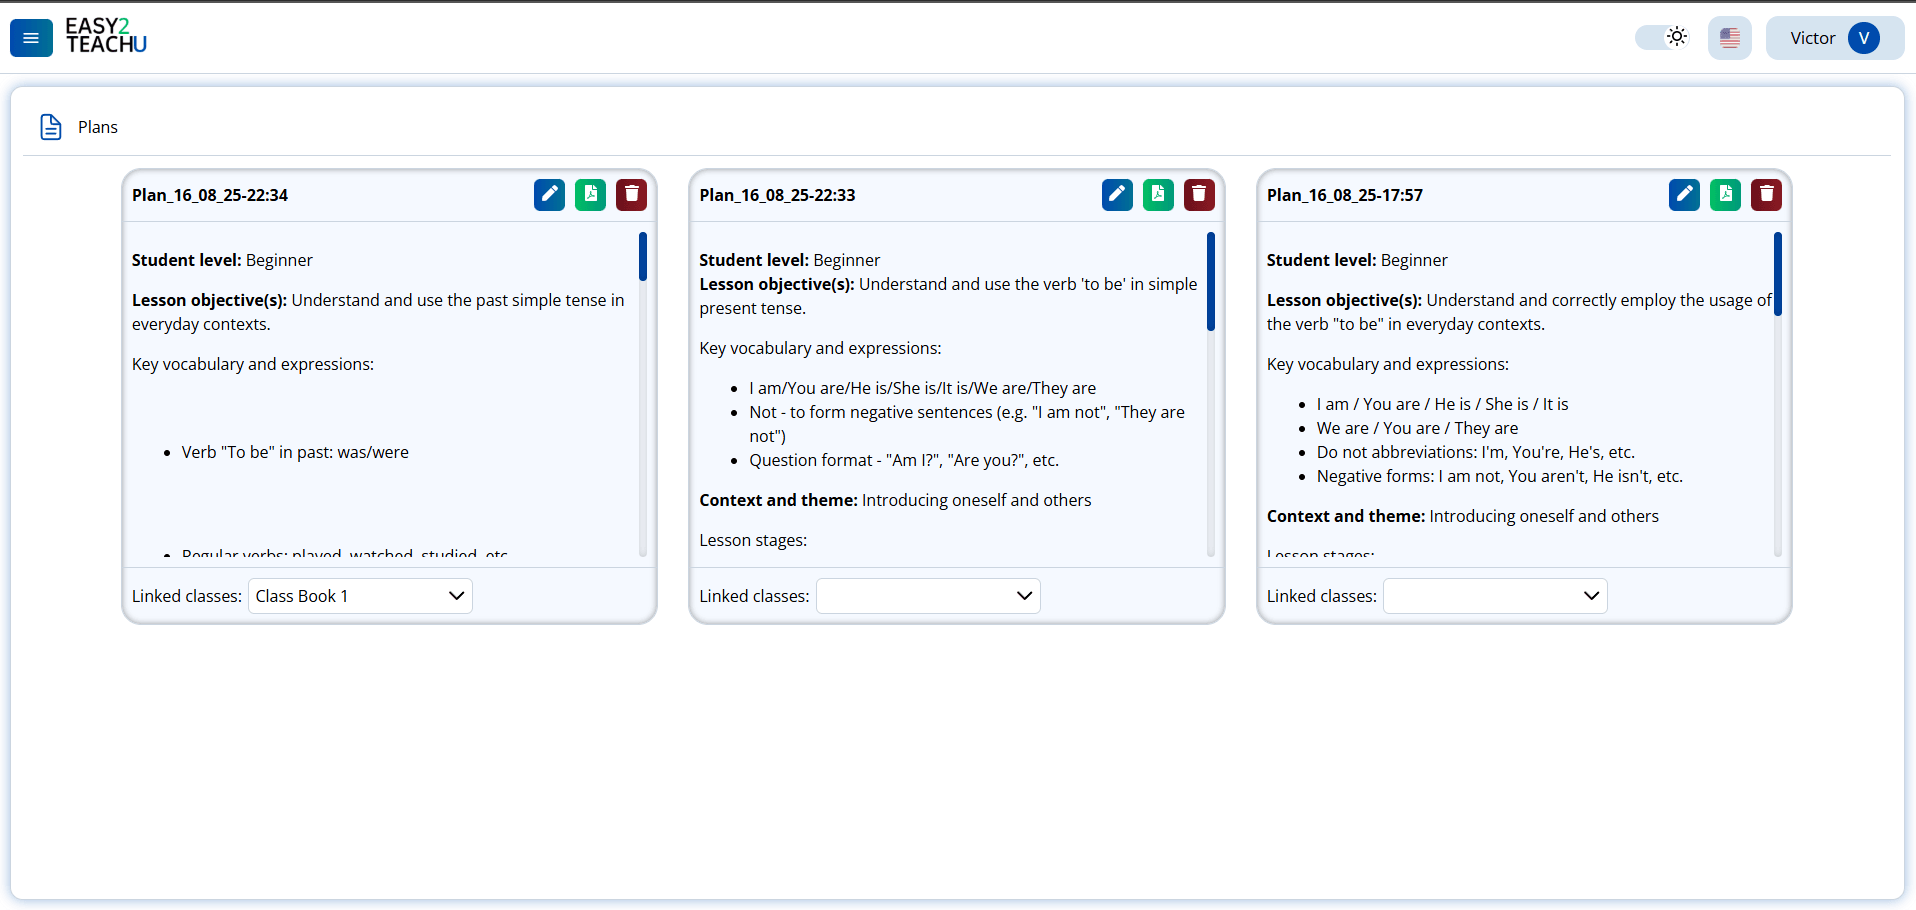Delete Plan_16_08_25-17:57 with trash icon
This screenshot has height=910, width=1916.
[x=1766, y=194]
